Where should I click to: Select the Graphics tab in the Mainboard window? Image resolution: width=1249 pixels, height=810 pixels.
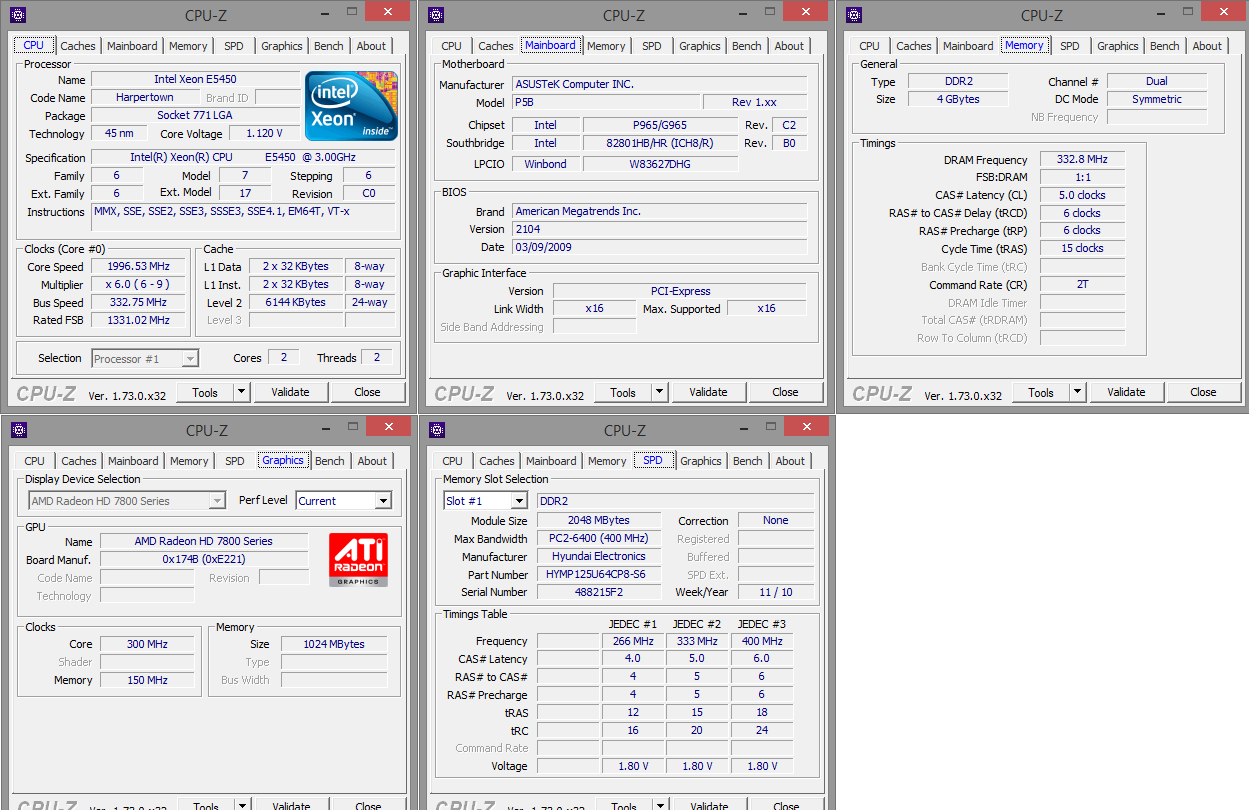coord(700,46)
